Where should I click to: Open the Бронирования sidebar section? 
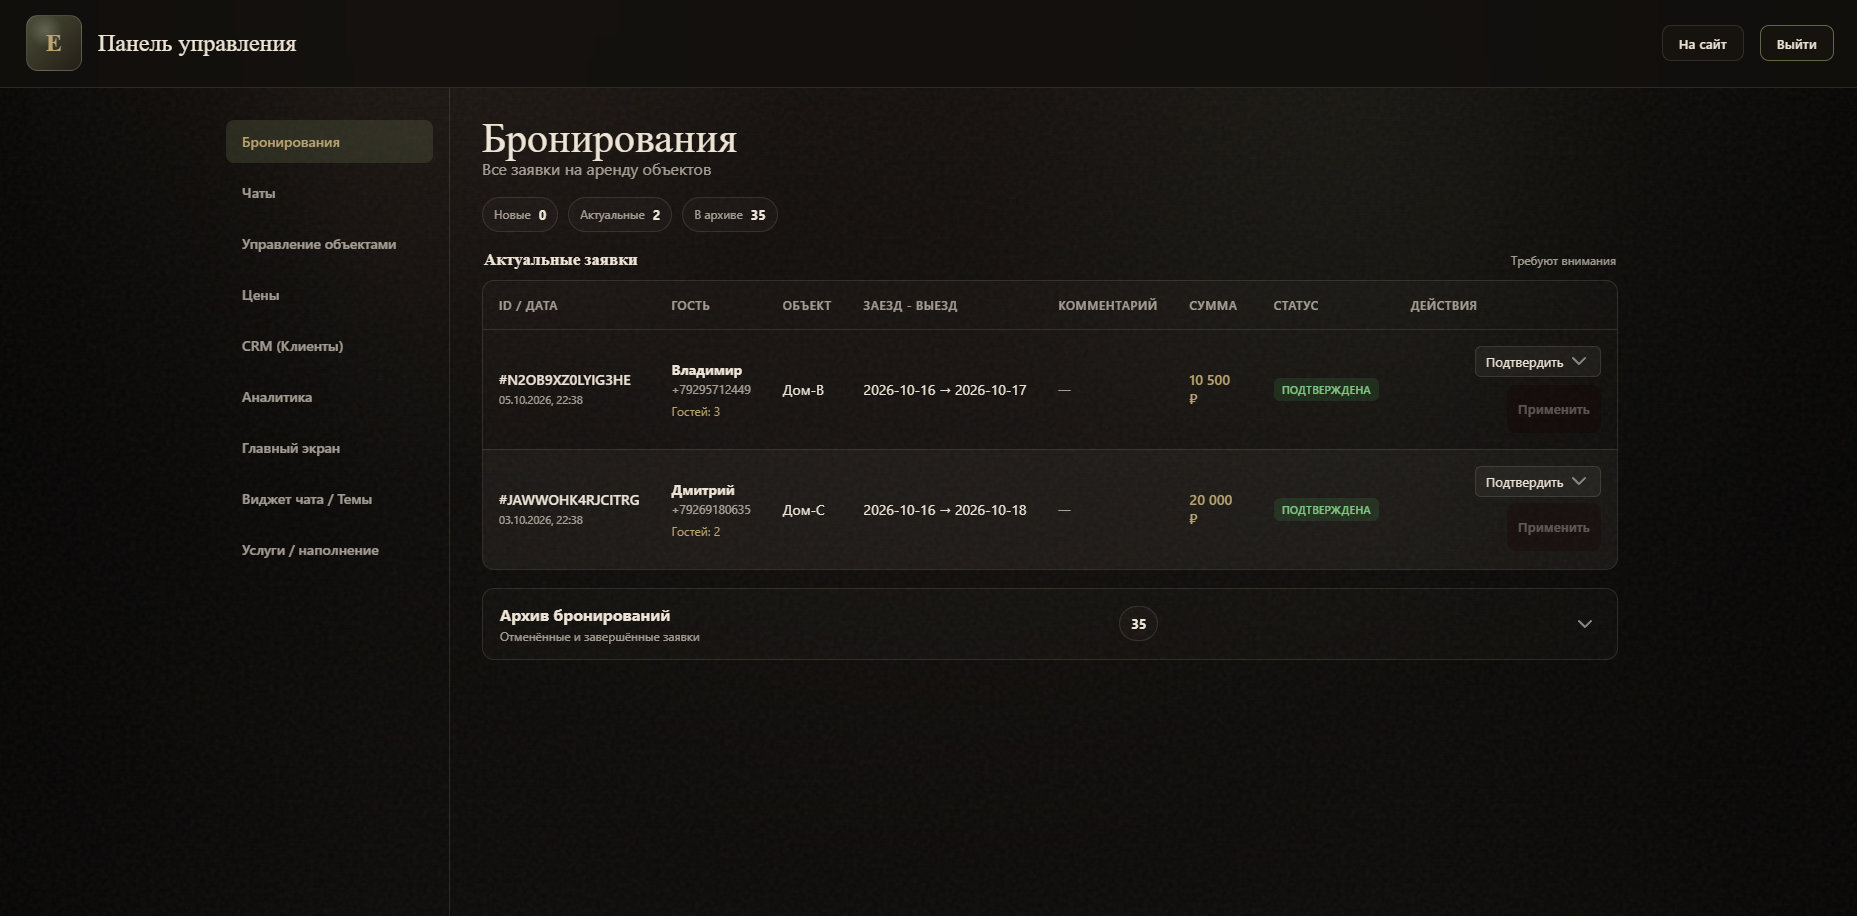[329, 142]
